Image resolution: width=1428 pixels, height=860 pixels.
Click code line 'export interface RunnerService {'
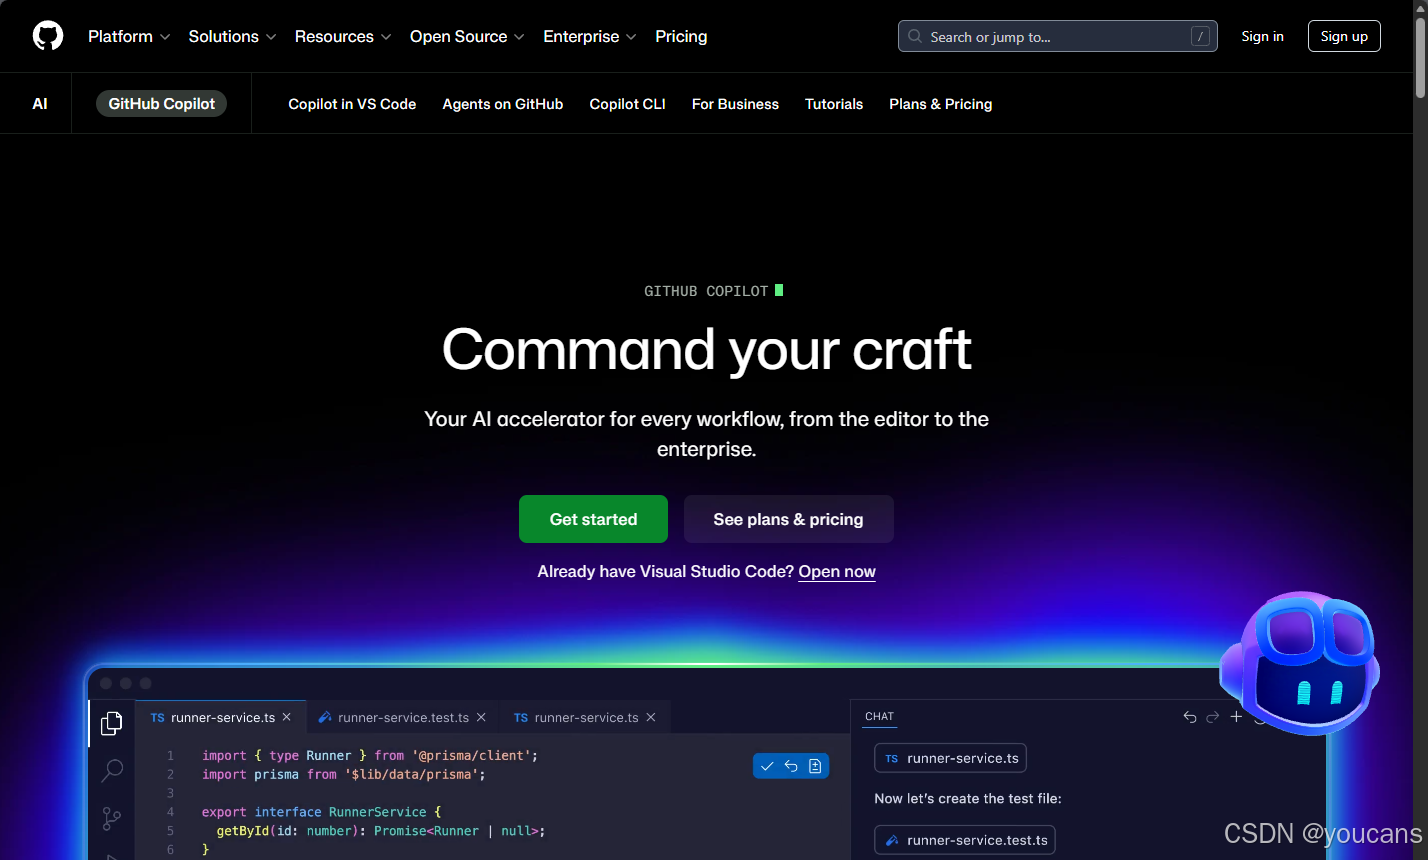tap(321, 812)
